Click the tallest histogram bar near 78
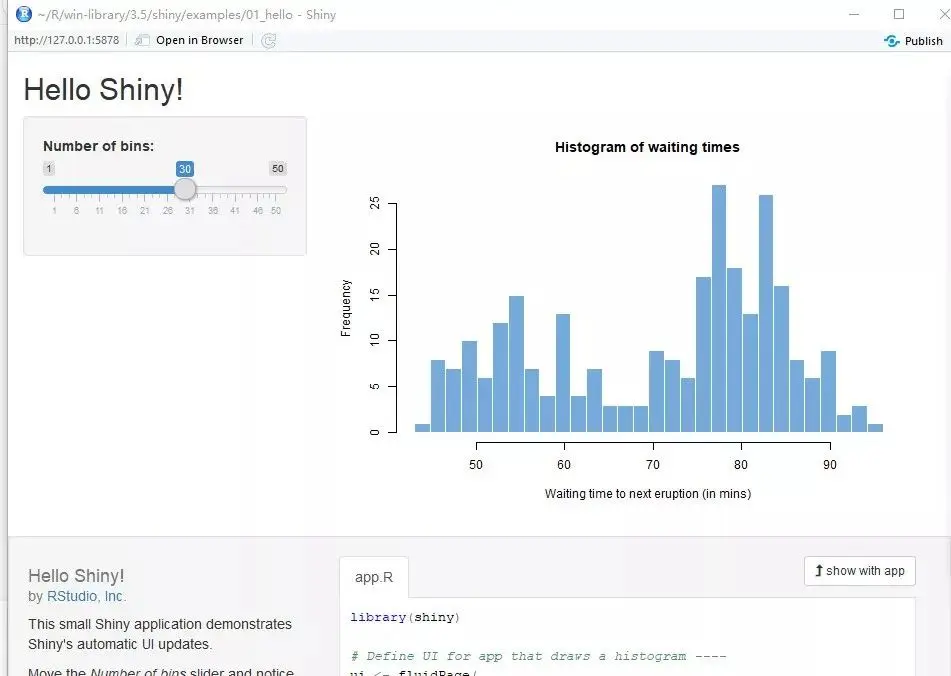Screen dimensions: 951x676 pyautogui.click(x=719, y=309)
